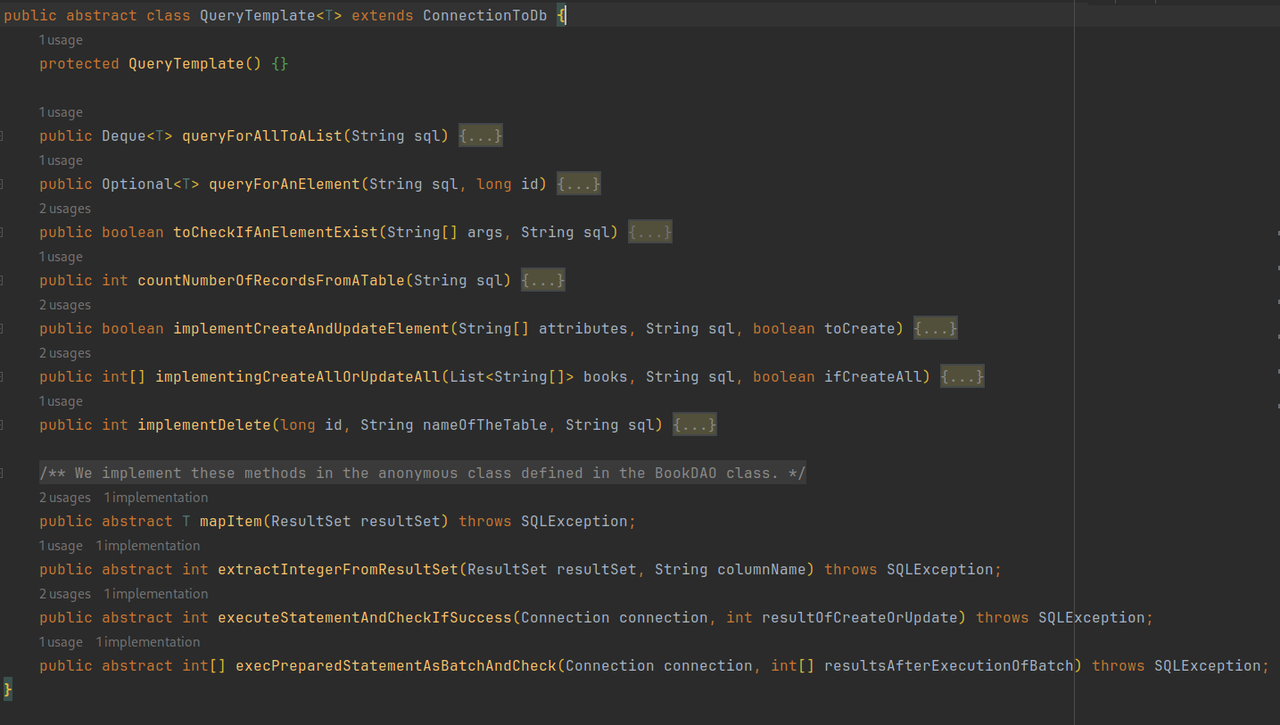Click the gutter icon beside extractIntegerFromResultSet
The width and height of the screenshot is (1280, 725).
pos(5,569)
